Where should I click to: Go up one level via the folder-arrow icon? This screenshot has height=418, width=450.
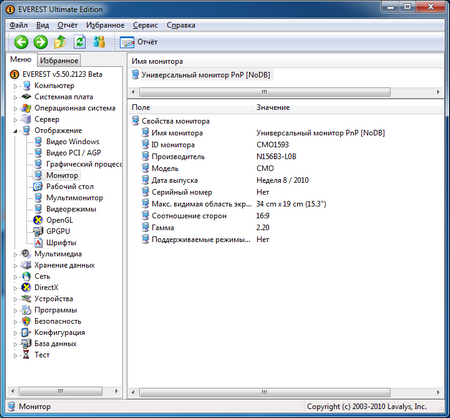pos(60,42)
